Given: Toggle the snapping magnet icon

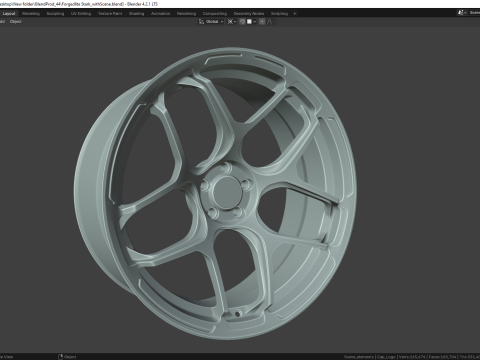Looking at the screenshot, I should click(242, 22).
